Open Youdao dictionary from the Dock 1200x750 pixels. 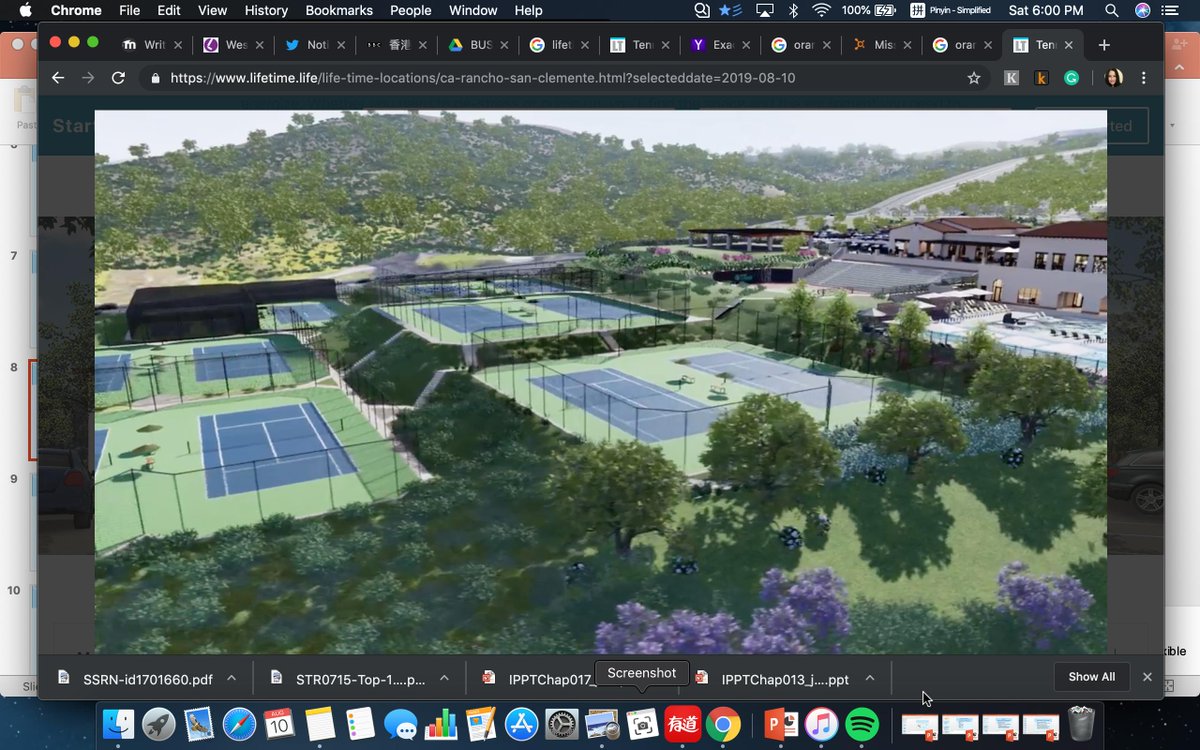pos(683,724)
